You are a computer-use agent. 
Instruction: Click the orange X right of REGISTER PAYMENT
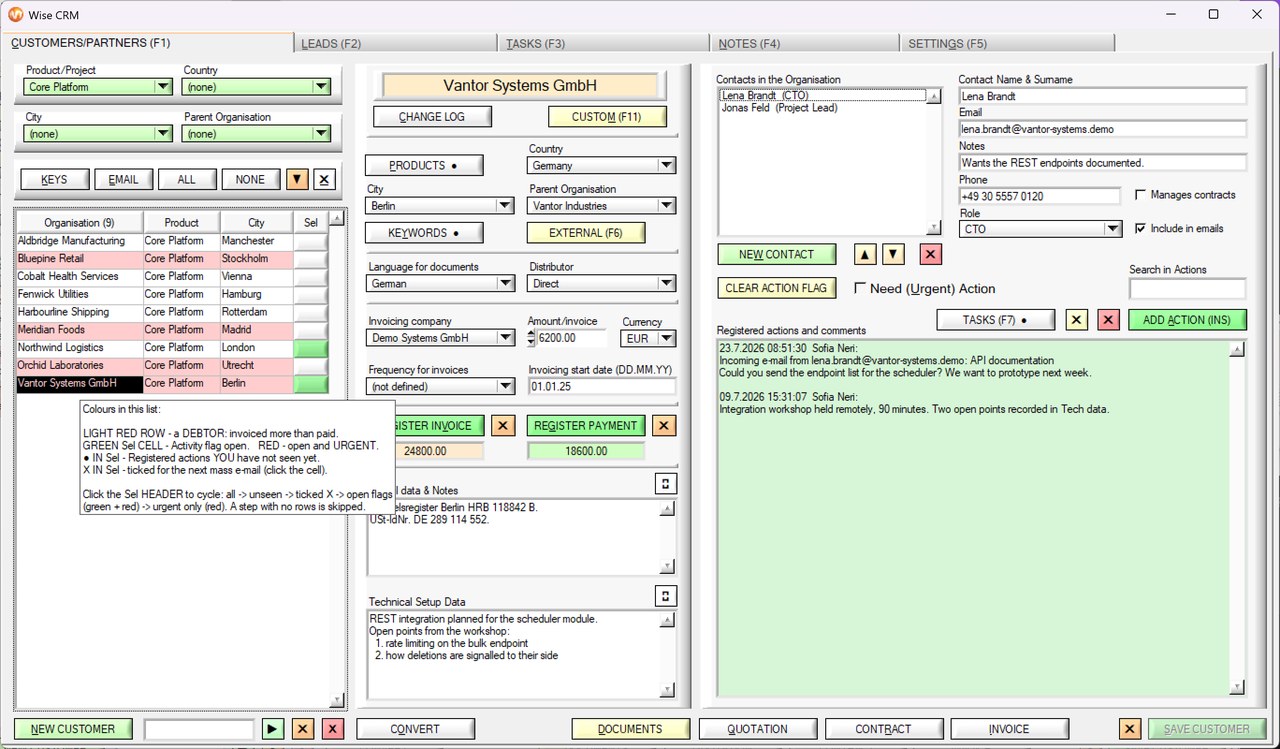pyautogui.click(x=663, y=425)
